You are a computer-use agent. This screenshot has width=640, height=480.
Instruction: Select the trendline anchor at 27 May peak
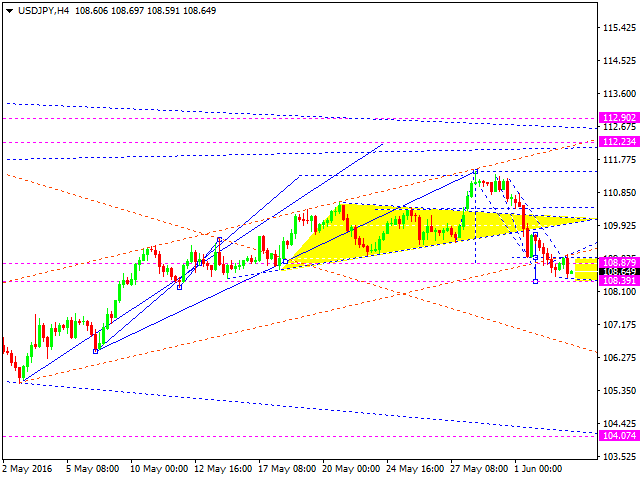[x=476, y=171]
